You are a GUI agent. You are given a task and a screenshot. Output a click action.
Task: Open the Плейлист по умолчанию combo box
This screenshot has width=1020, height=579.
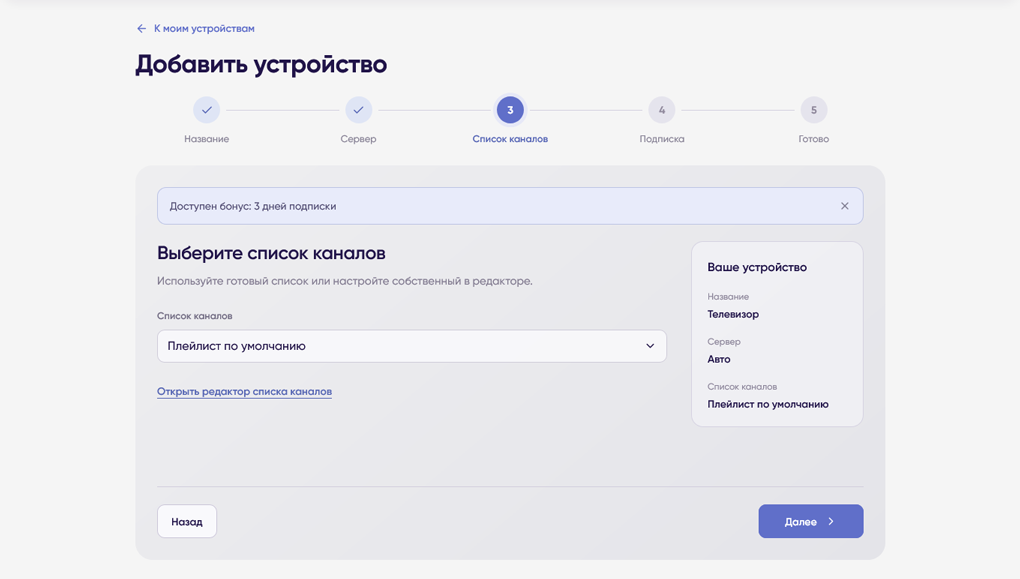coord(412,346)
